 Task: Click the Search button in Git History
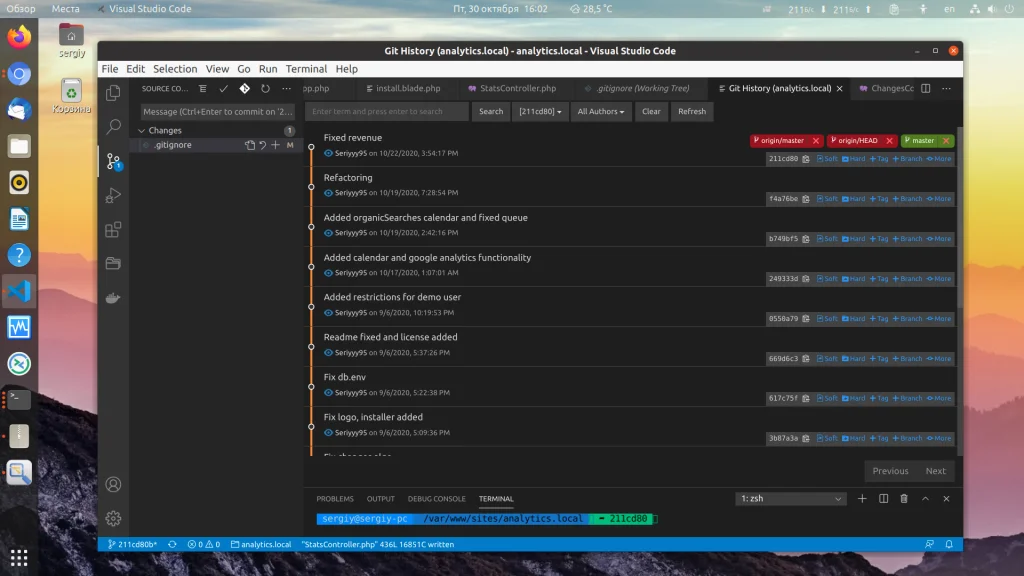point(491,112)
